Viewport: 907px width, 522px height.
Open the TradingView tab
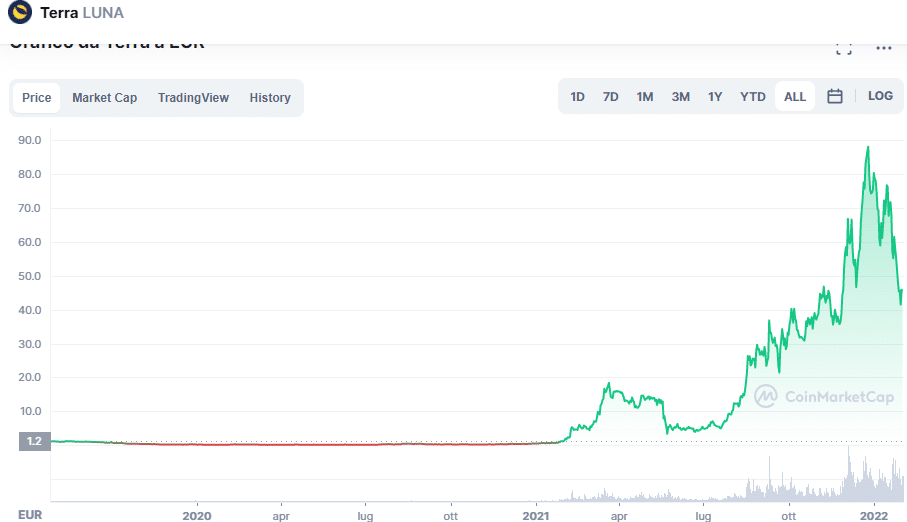pos(193,97)
